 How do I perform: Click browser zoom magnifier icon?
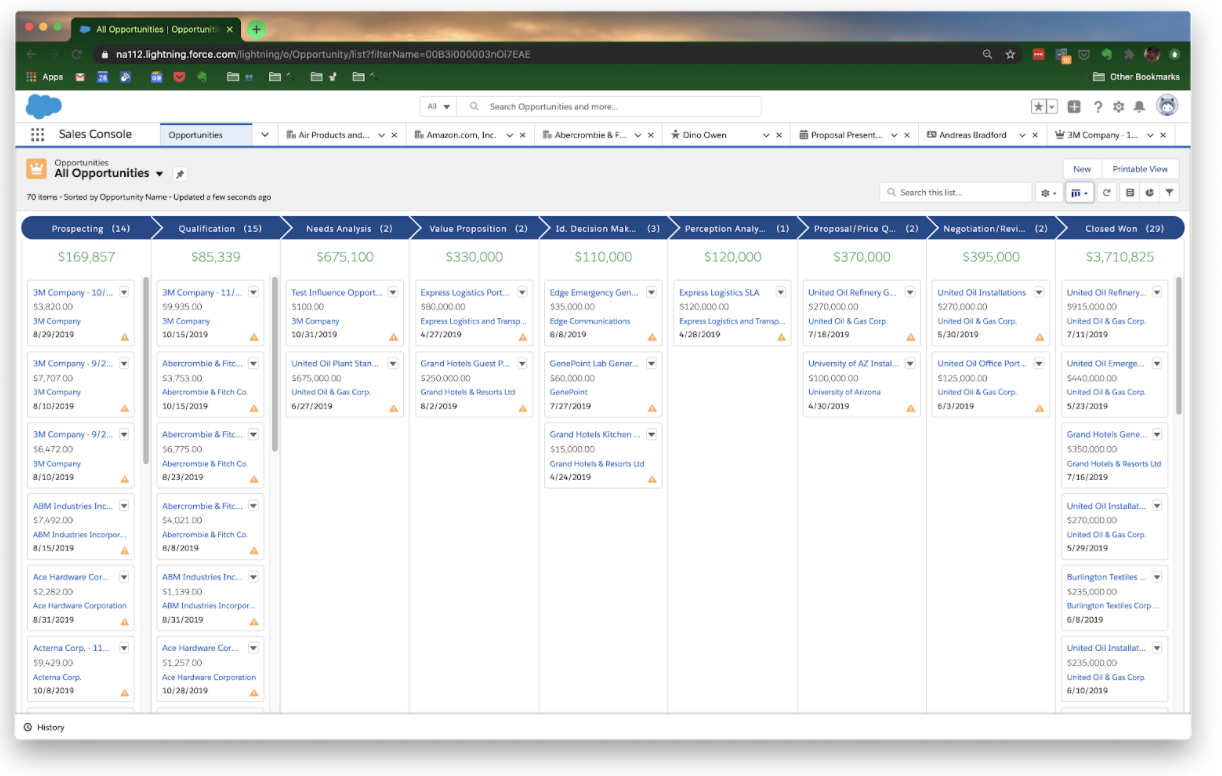coord(988,54)
